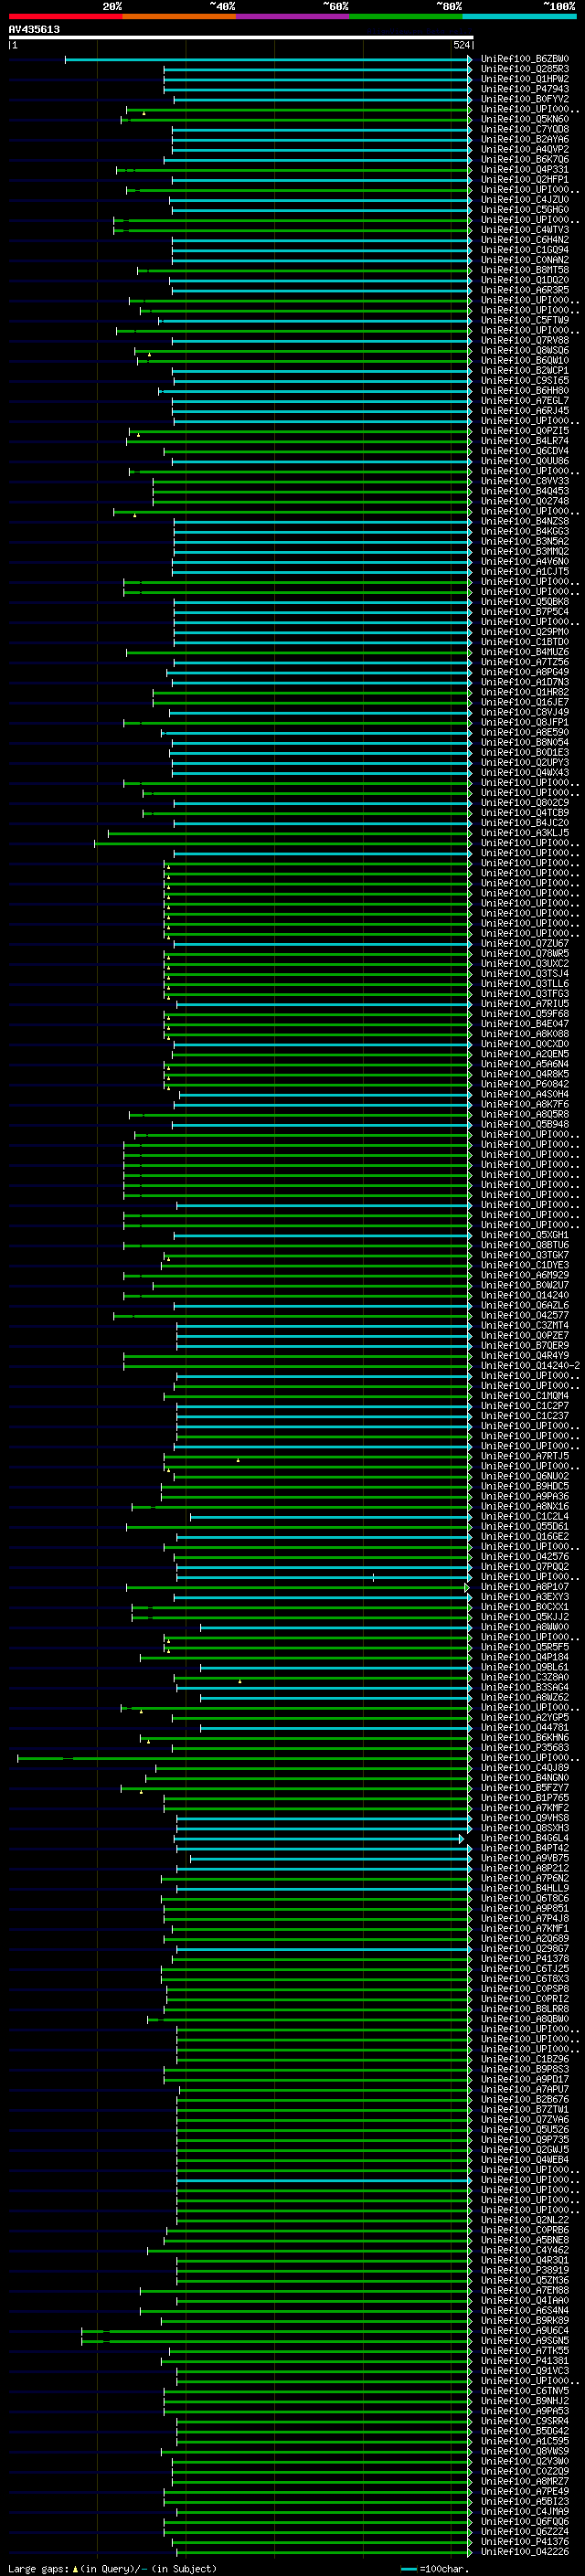Screen dimensions: 585x2576
Task: Click the purple ~60% identity scale segment
Action: coord(292,16)
